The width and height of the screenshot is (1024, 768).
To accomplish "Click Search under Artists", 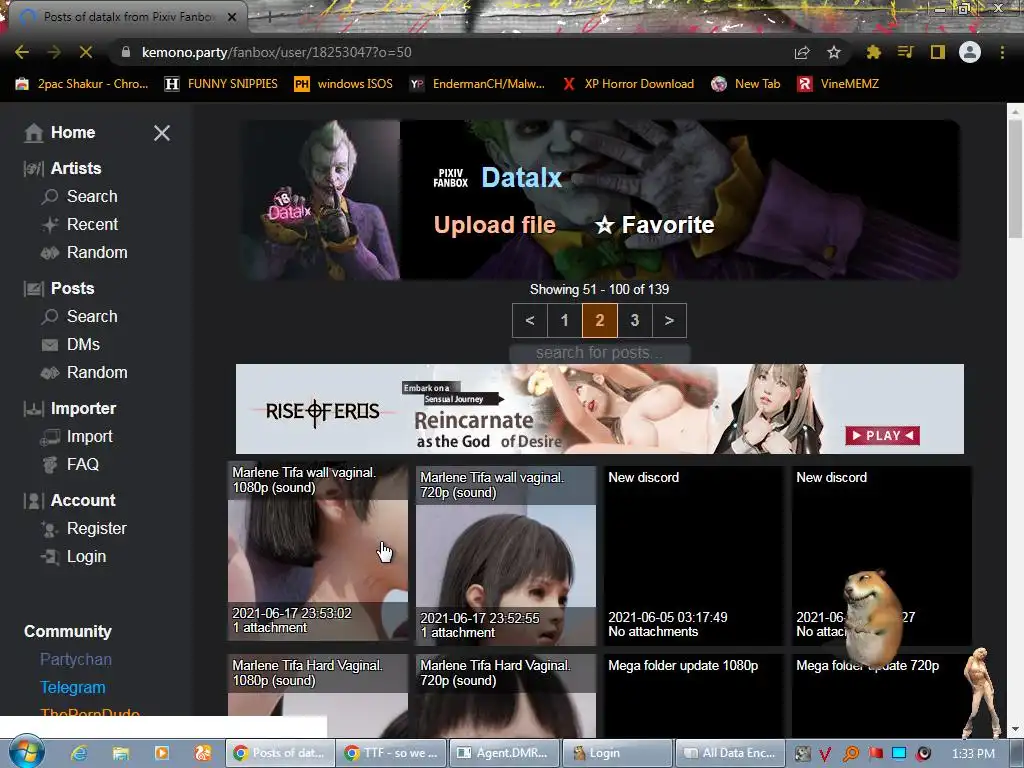I will pyautogui.click(x=80, y=197).
